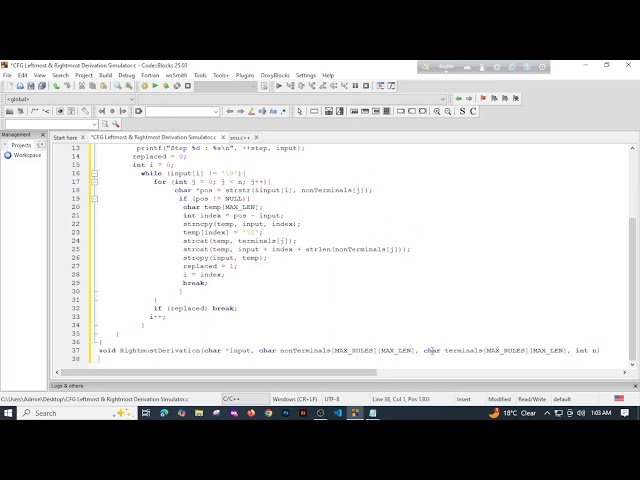The height and width of the screenshot is (480, 640).
Task: Open the Replace dialog icon
Action: click(x=129, y=86)
